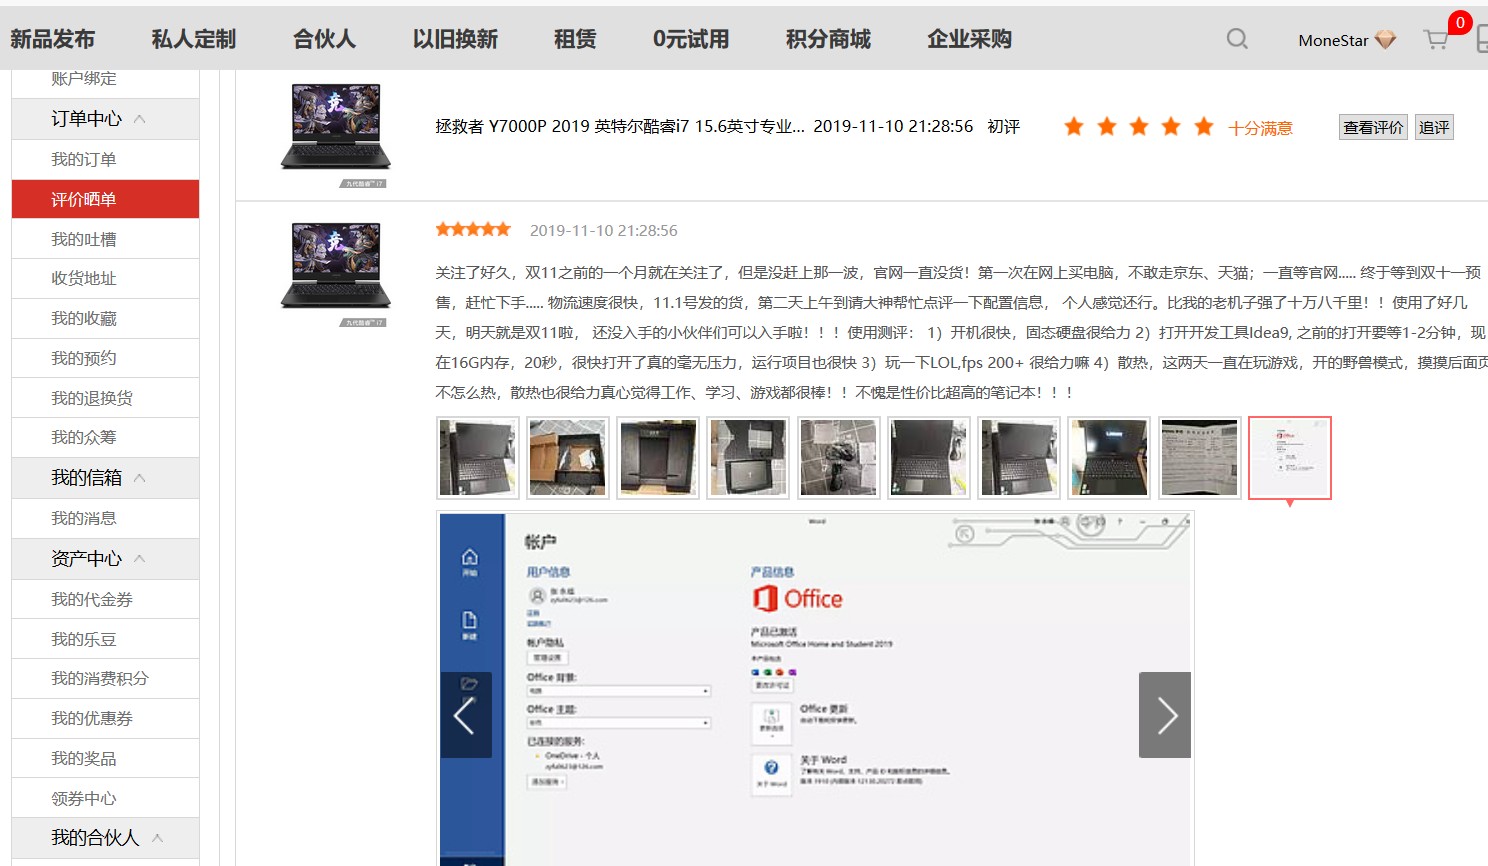Collapse the 订单中心 section
This screenshot has width=1488, height=866.
click(x=139, y=119)
